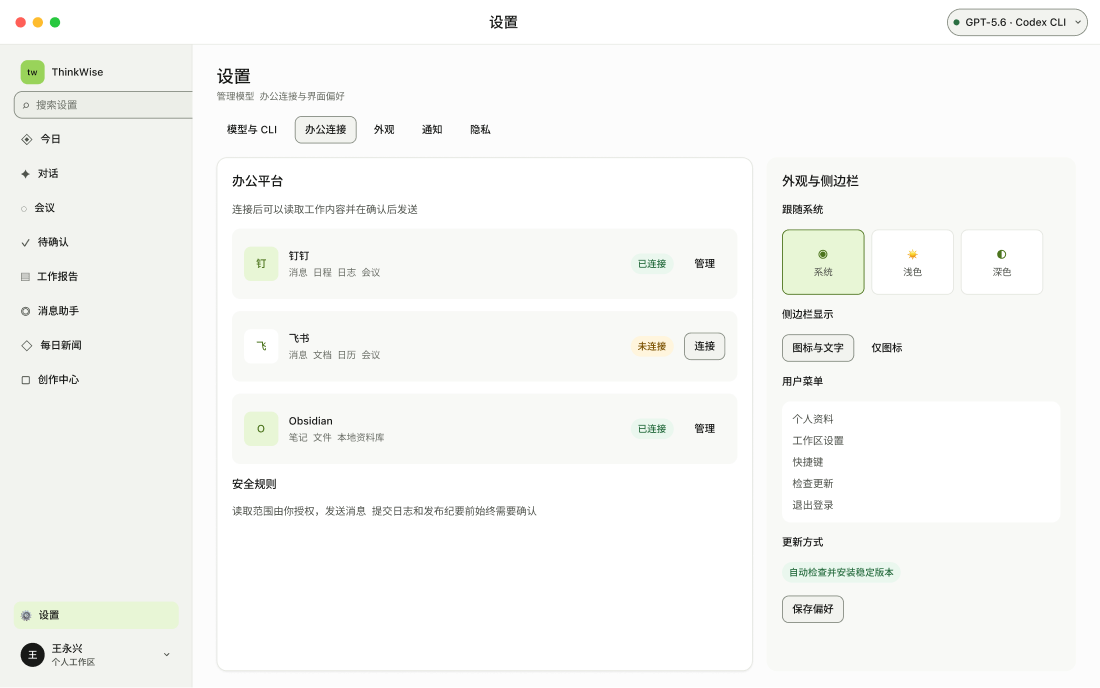Open 消息助手 in the sidebar
Viewport: 1100px width, 688px height.
[x=96, y=311]
